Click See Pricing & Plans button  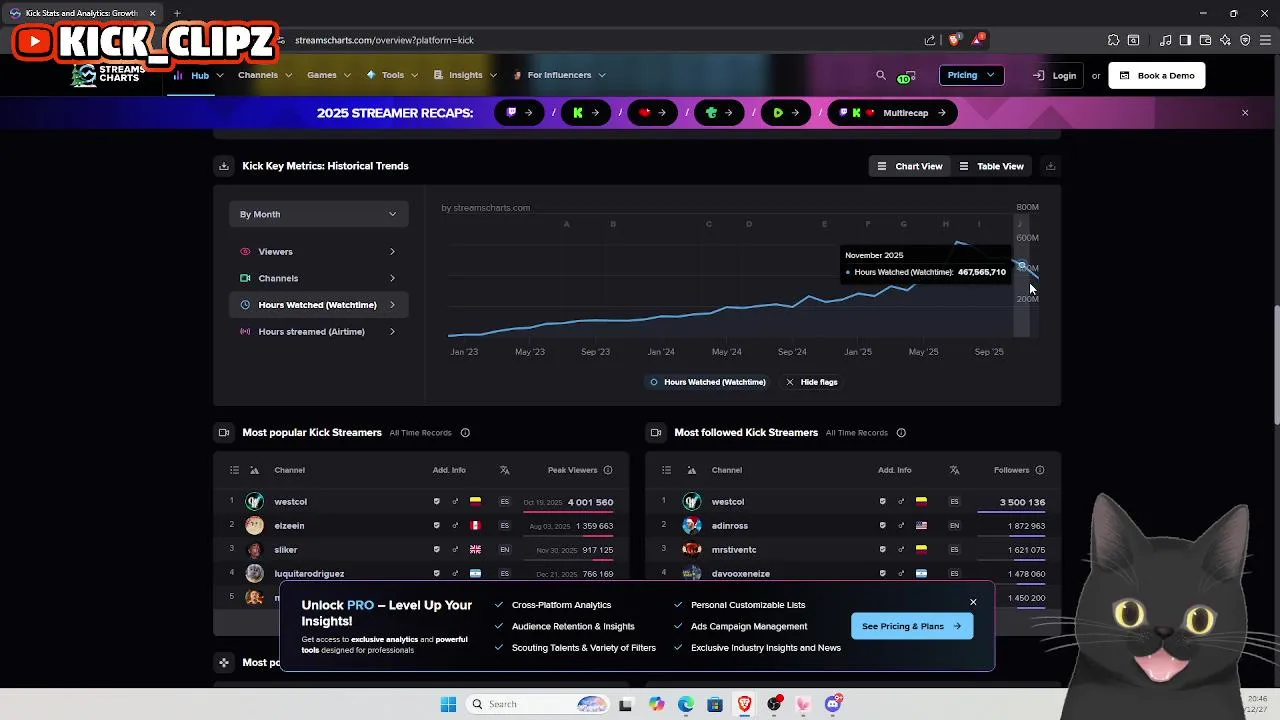pos(911,626)
